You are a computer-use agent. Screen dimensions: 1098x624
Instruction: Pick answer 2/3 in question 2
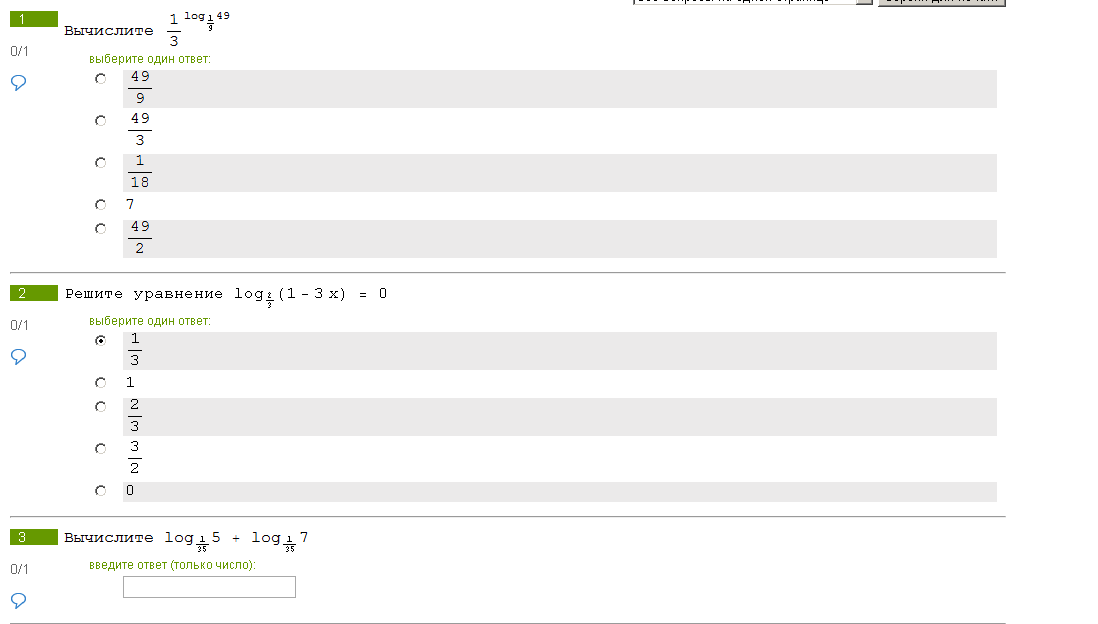tap(100, 406)
